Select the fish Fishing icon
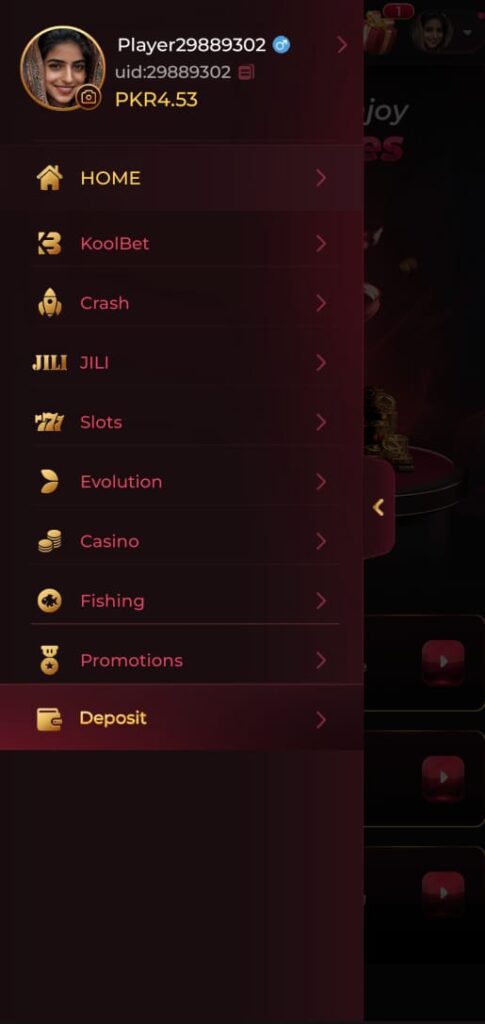 [x=50, y=601]
